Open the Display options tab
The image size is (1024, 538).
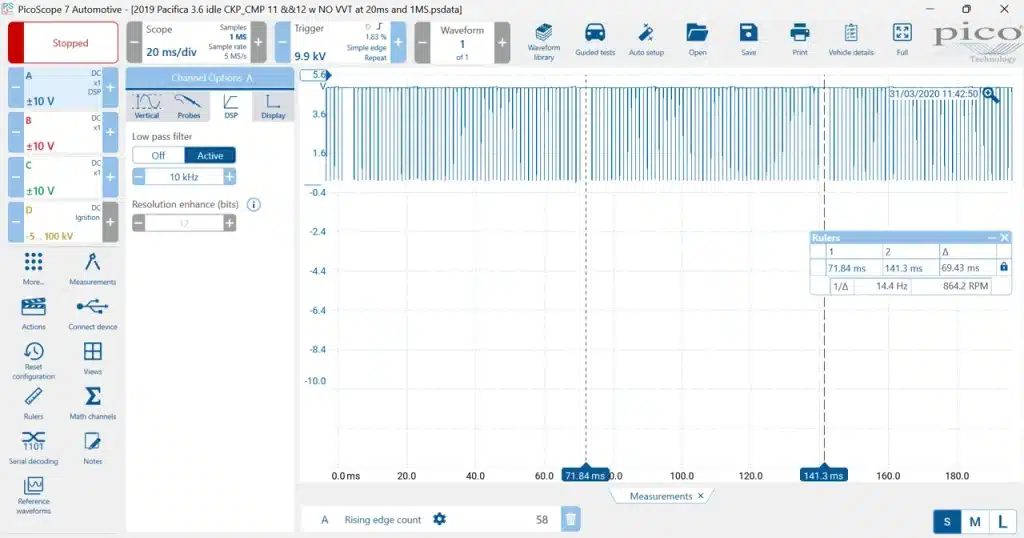click(x=273, y=106)
